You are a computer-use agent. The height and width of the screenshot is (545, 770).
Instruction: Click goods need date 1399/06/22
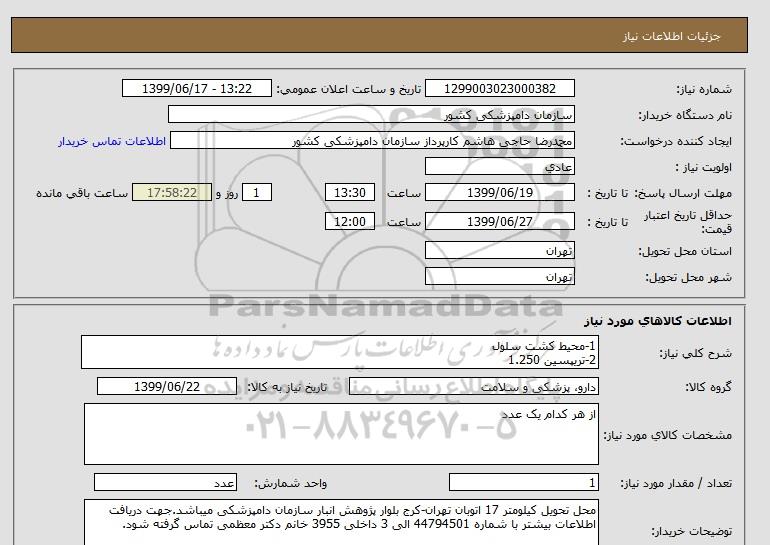[167, 386]
